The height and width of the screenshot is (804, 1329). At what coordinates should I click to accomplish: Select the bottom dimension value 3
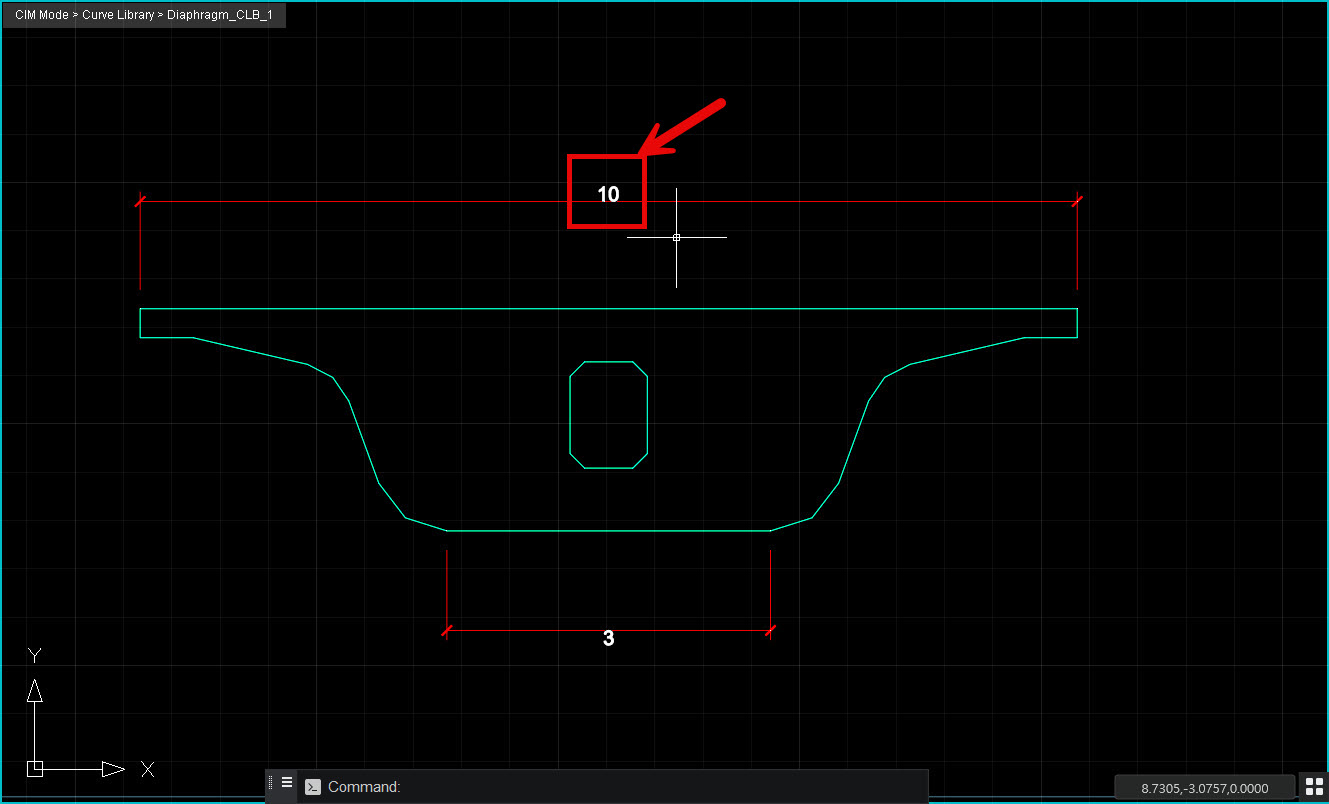[x=608, y=638]
